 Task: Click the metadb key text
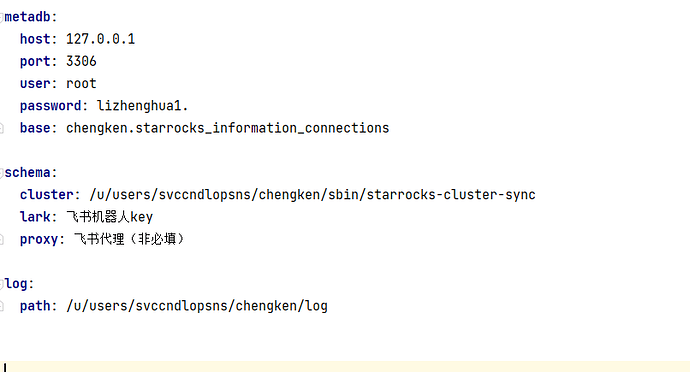tap(27, 17)
